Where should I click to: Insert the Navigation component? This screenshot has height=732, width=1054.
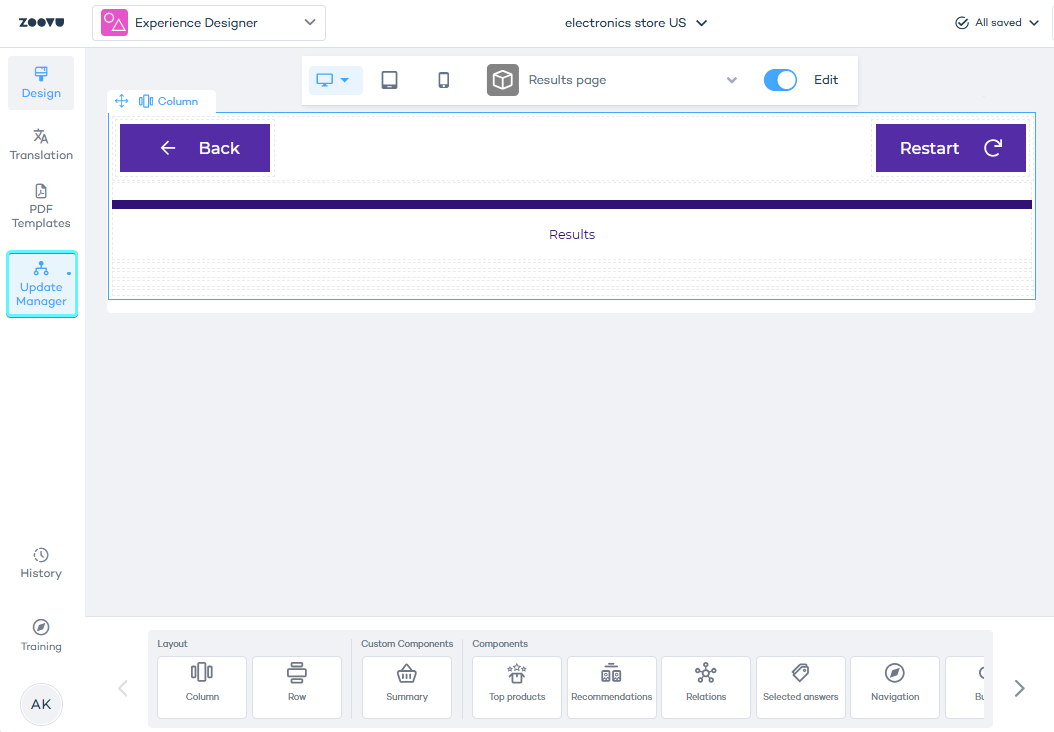click(895, 687)
